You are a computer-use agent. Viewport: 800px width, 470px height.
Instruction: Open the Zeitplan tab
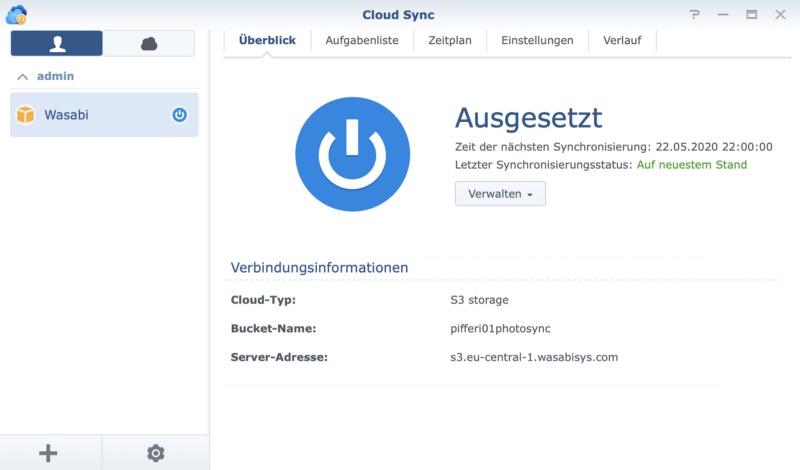tap(449, 40)
